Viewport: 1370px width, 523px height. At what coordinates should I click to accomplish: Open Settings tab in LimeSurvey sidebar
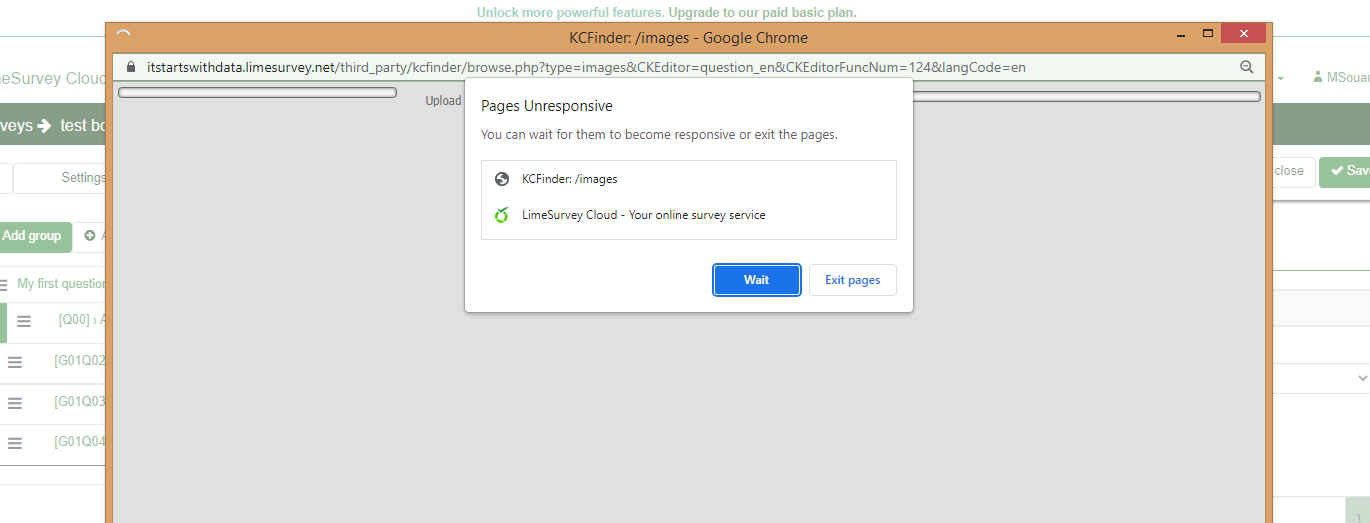click(x=60, y=178)
